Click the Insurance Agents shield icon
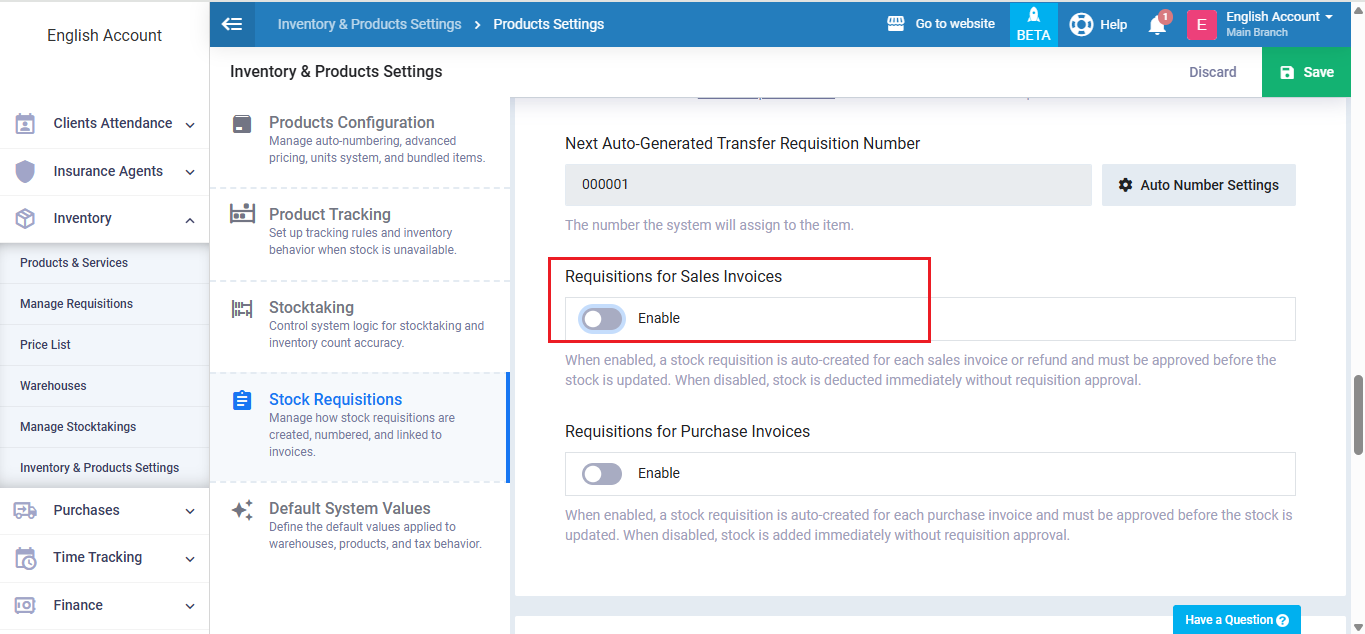Screen dimensions: 1365x634 click(25, 172)
